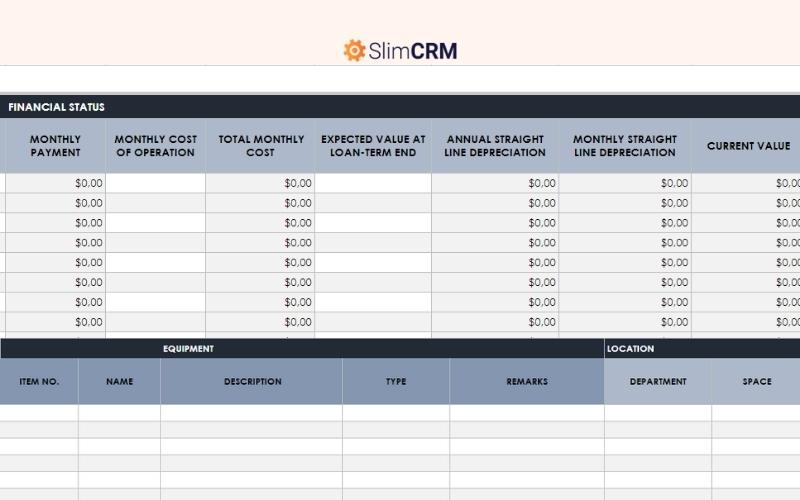This screenshot has width=800, height=500.
Task: Click the Description column header
Action: [252, 381]
